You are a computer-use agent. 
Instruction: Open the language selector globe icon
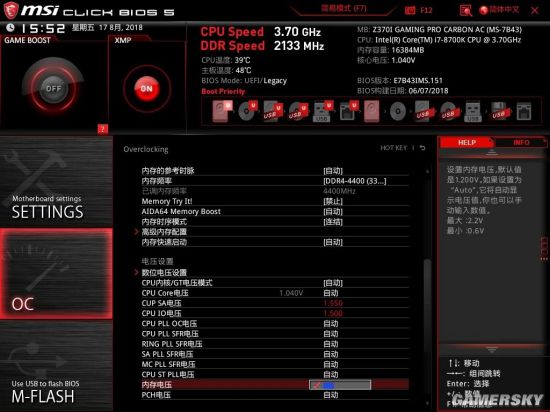pos(484,10)
